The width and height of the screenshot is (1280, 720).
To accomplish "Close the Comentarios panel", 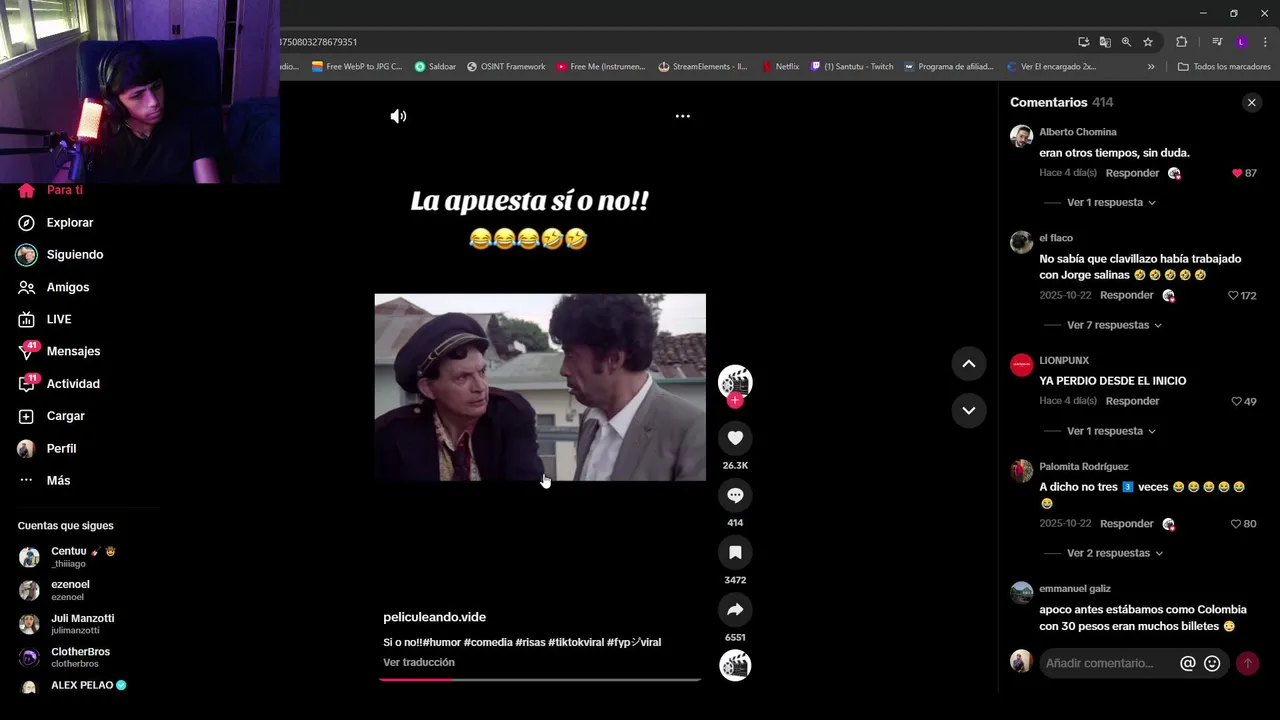I will tap(1251, 103).
